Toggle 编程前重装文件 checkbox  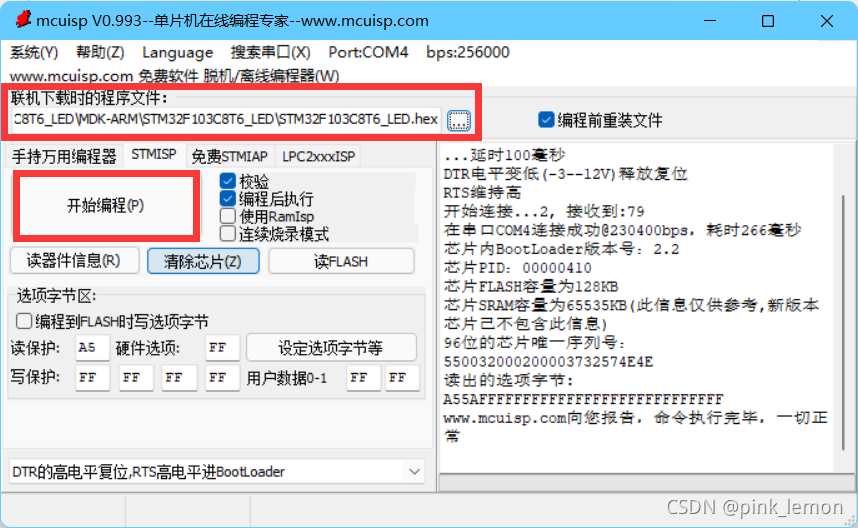[546, 119]
